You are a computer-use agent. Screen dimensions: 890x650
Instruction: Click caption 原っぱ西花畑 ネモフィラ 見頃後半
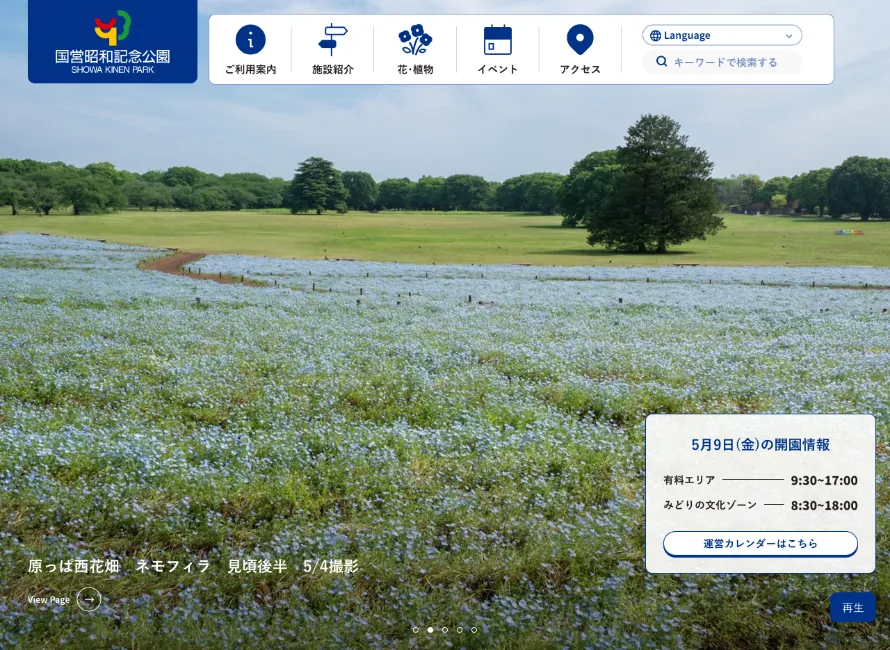point(157,566)
